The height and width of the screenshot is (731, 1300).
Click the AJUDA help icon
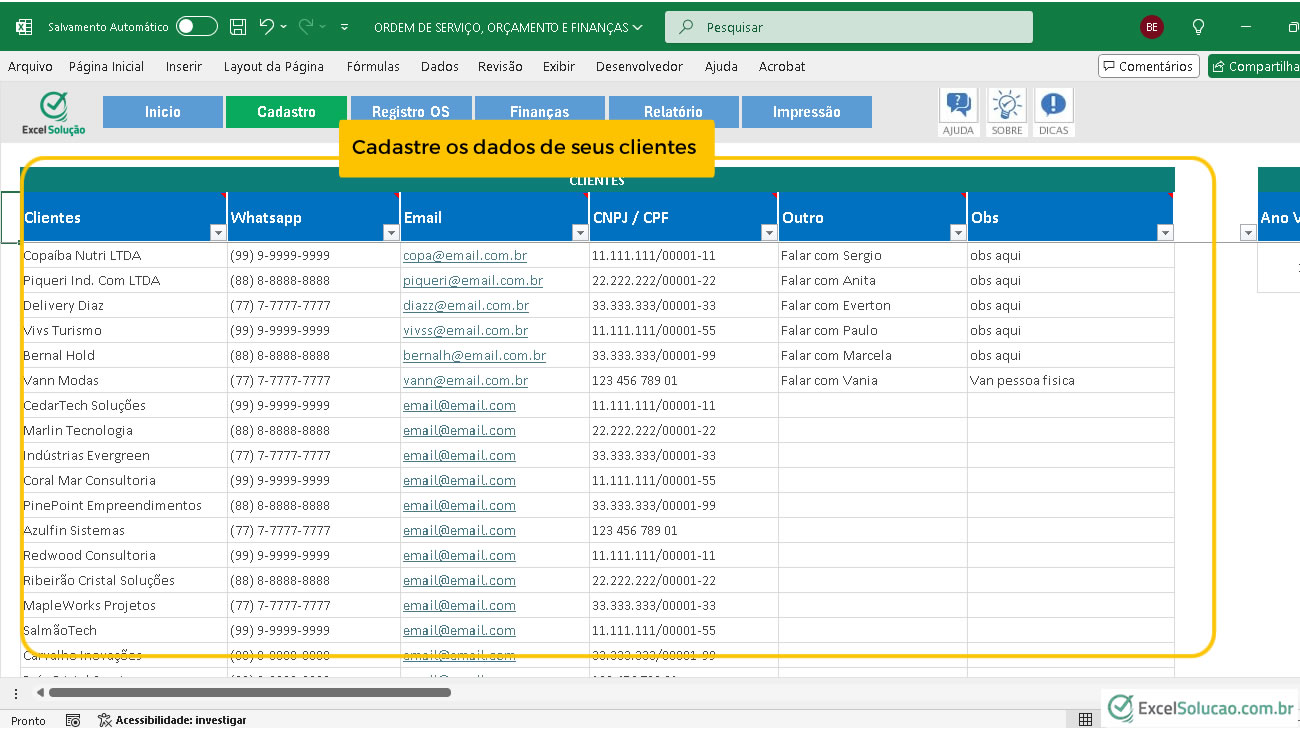tap(958, 111)
